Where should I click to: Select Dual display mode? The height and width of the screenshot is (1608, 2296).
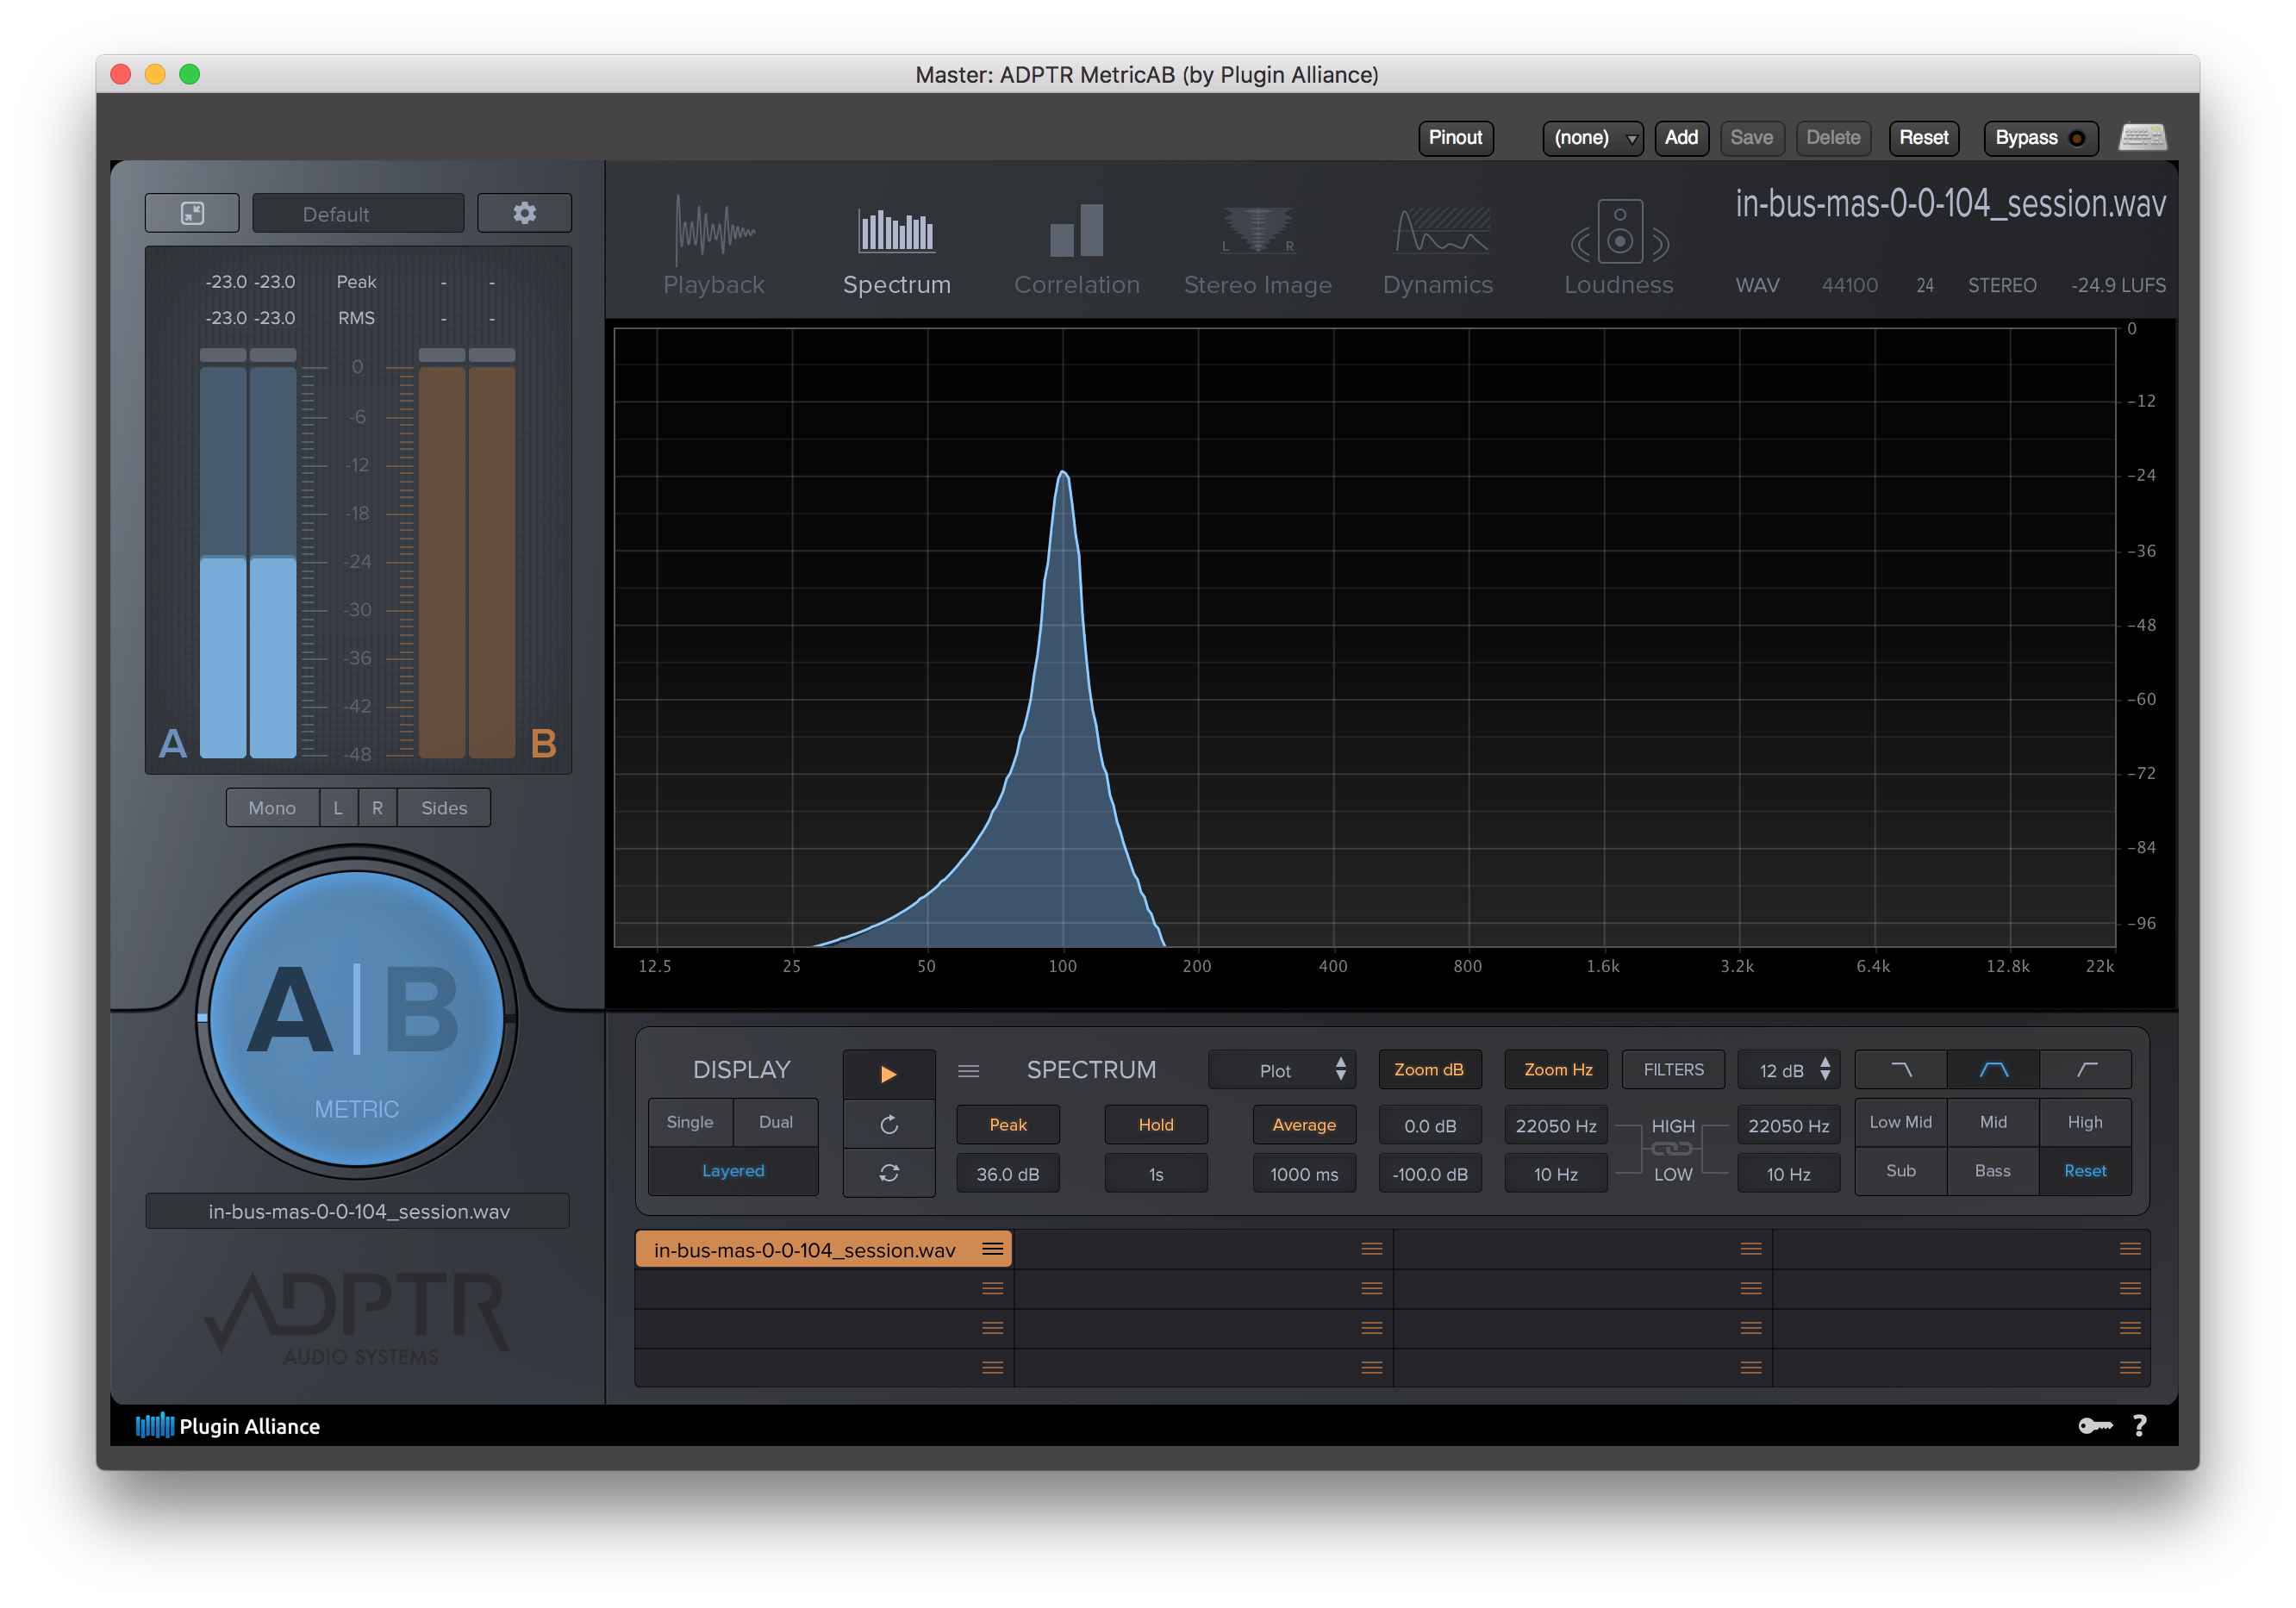pos(775,1122)
